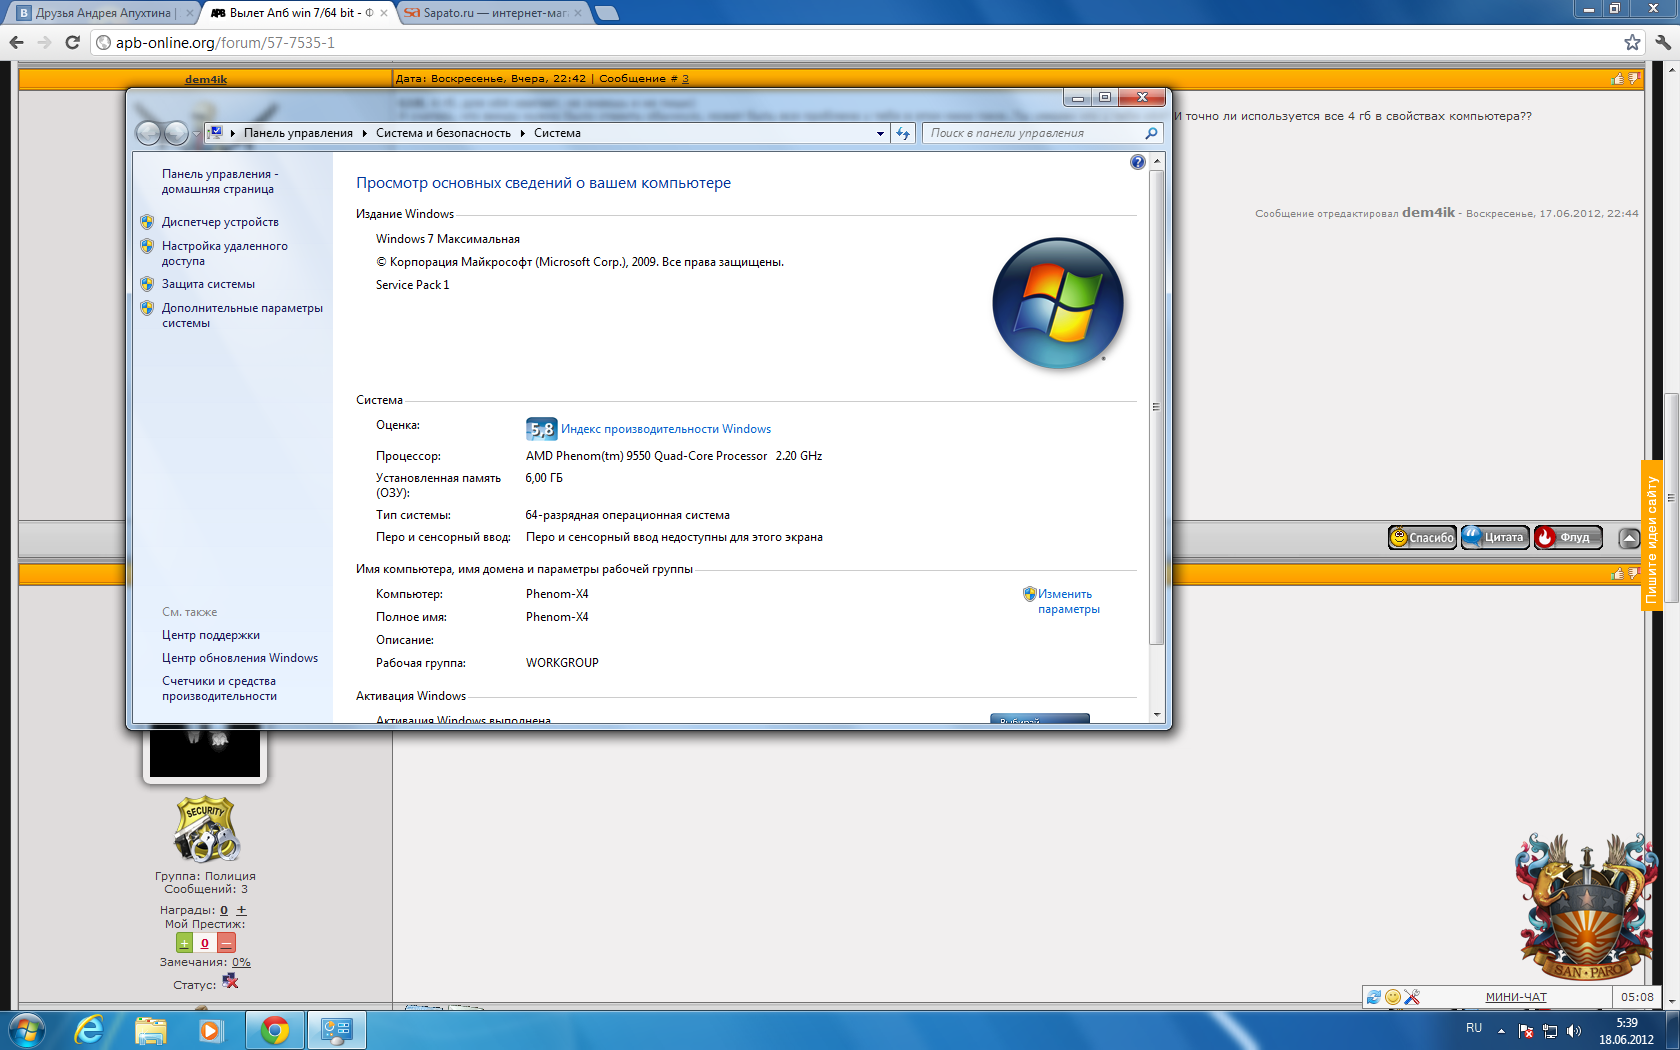Click the Control Panel taskbar icon

(336, 1029)
